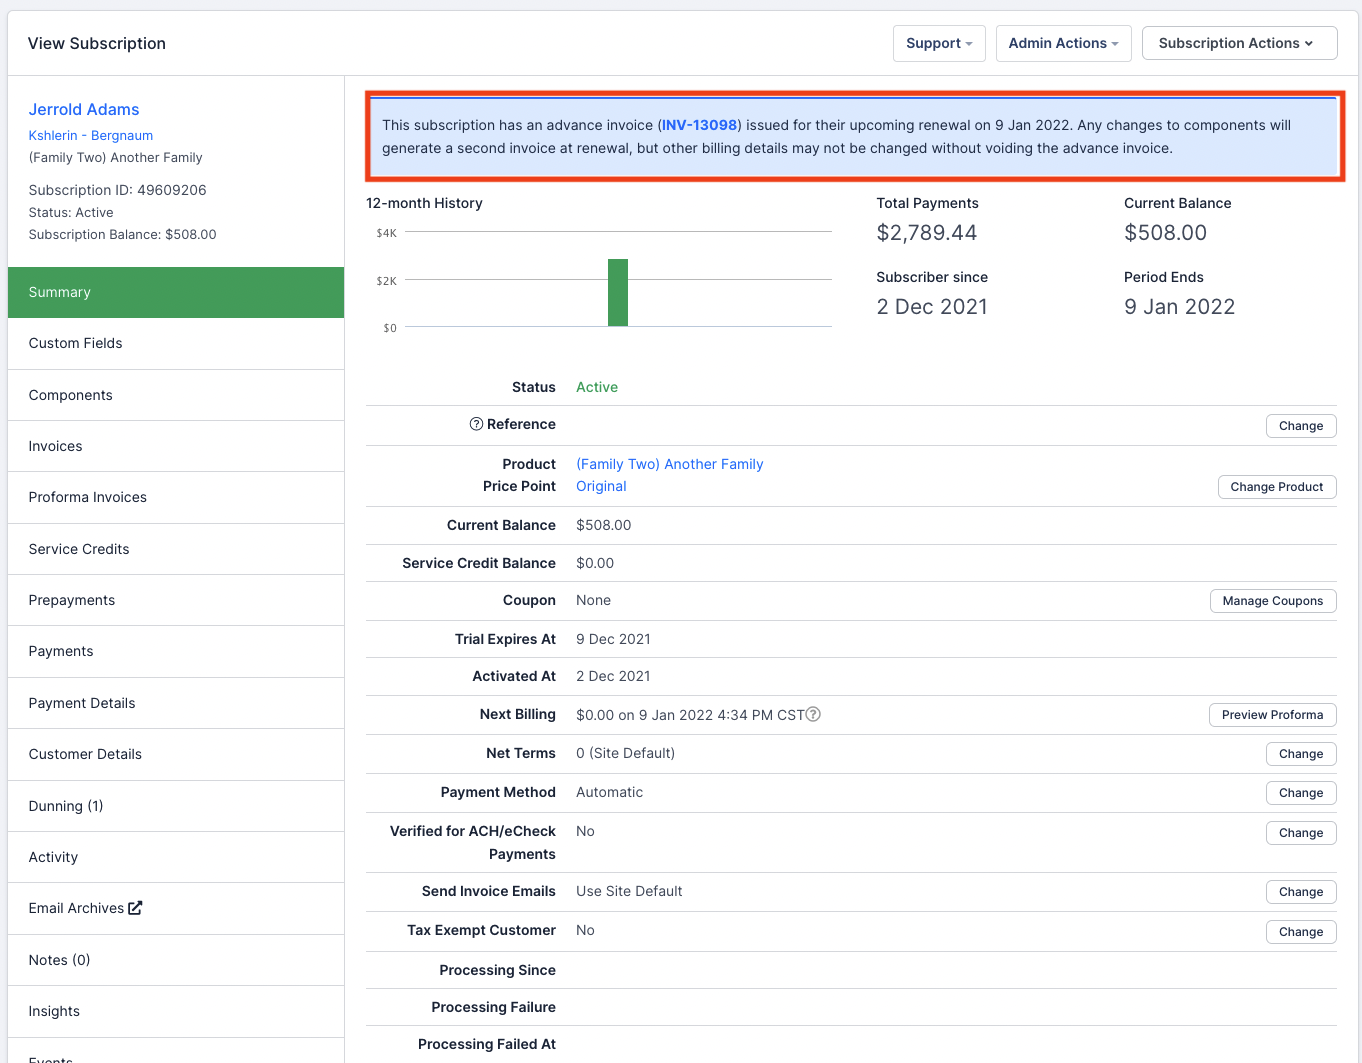Screen dimensions: 1362x1063
Task: Select the Invoices sidebar item
Action: 56,446
